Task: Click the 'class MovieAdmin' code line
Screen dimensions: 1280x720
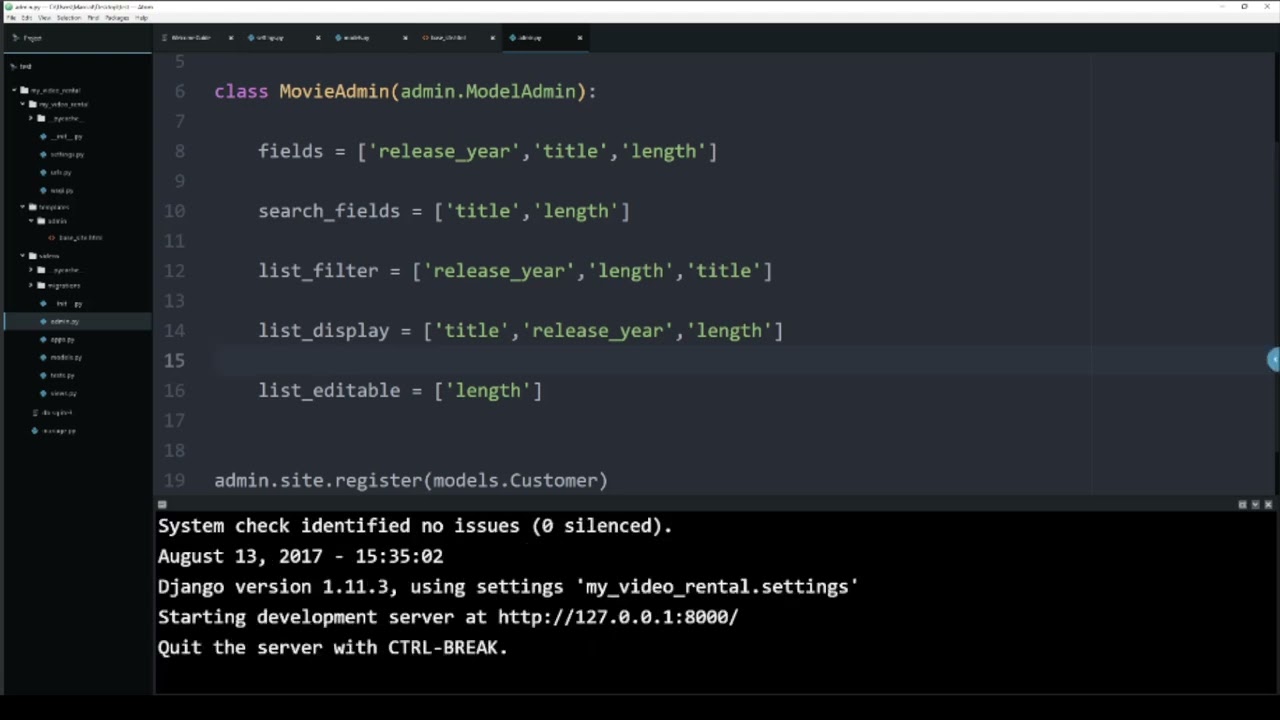Action: click(405, 91)
